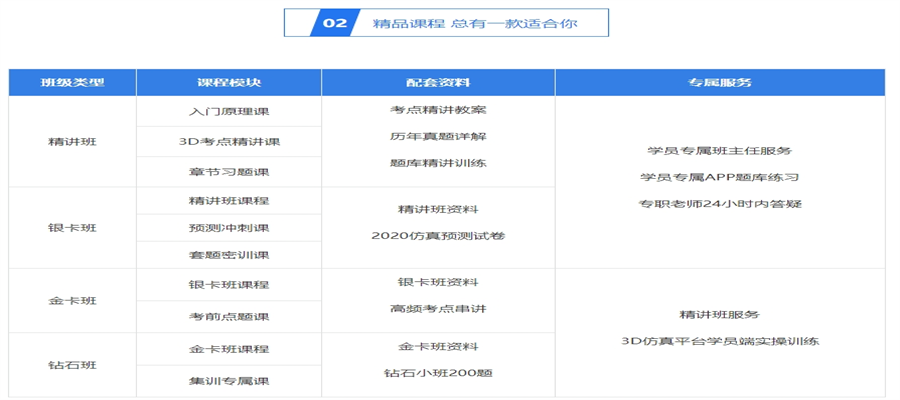
Task: Select the 集训专属课 course cell
Action: pos(229,380)
